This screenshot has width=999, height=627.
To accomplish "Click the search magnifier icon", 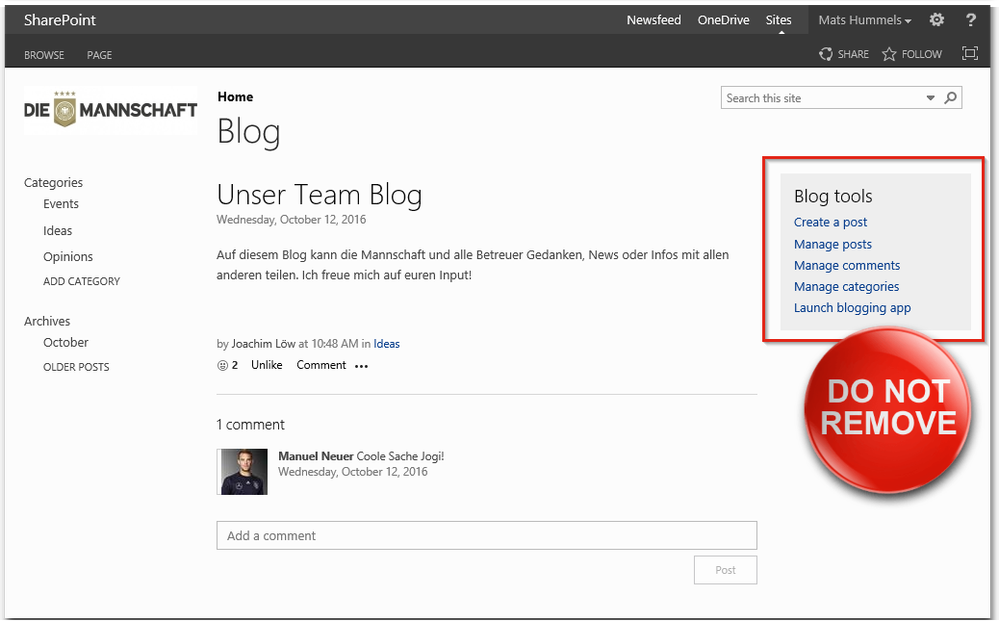I will [x=951, y=98].
